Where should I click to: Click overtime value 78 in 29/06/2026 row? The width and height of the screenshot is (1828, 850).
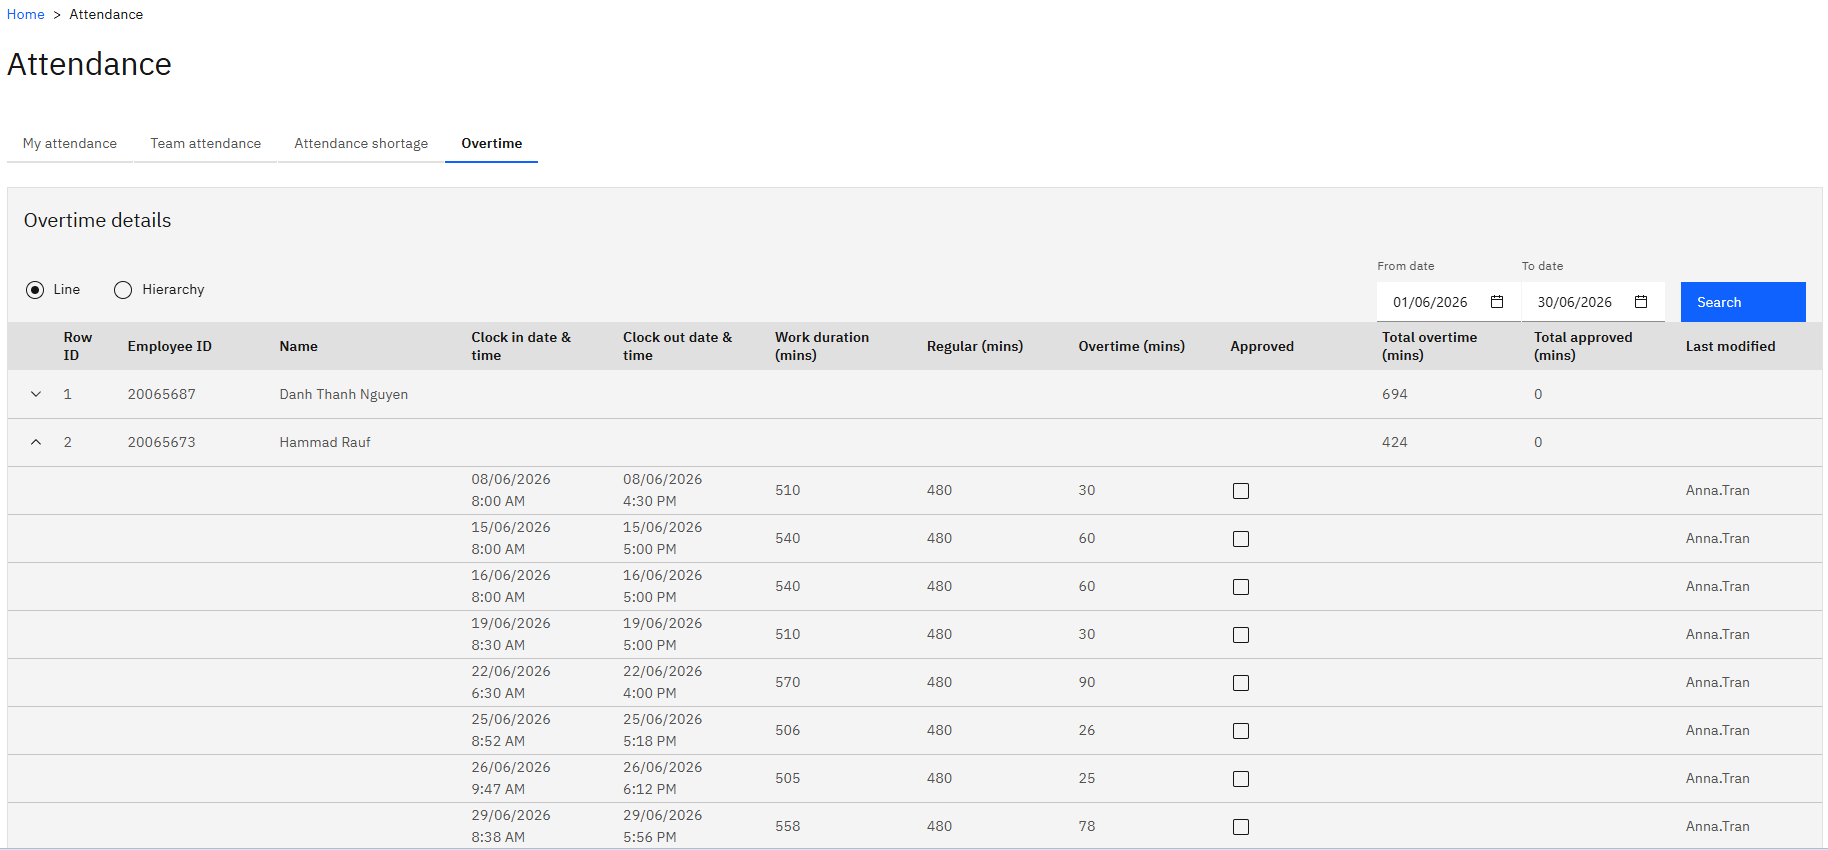pyautogui.click(x=1087, y=826)
